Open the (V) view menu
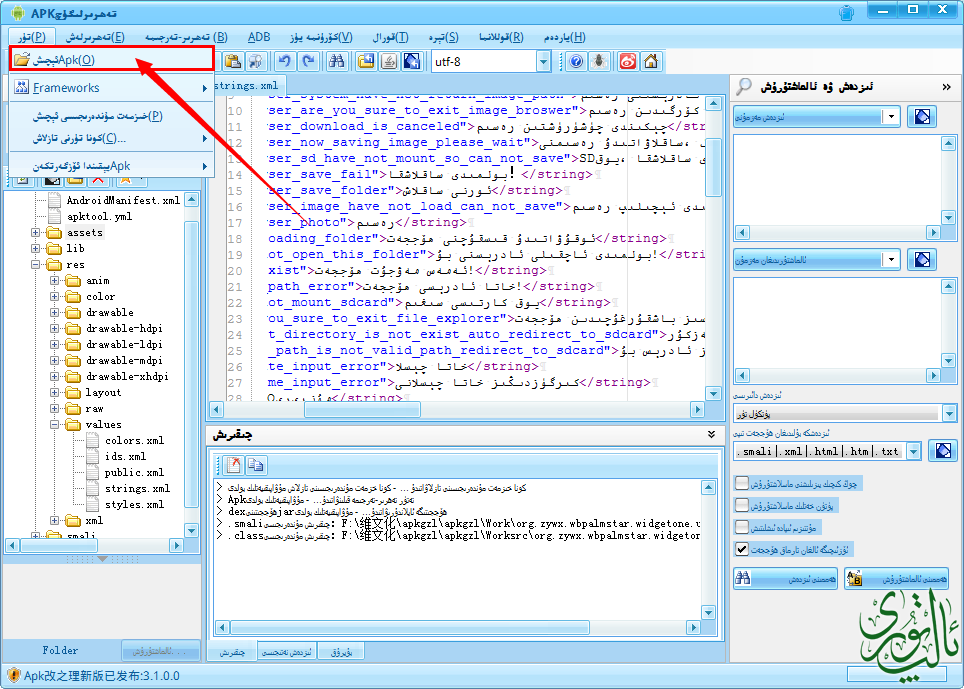964x689 pixels. pos(322,37)
